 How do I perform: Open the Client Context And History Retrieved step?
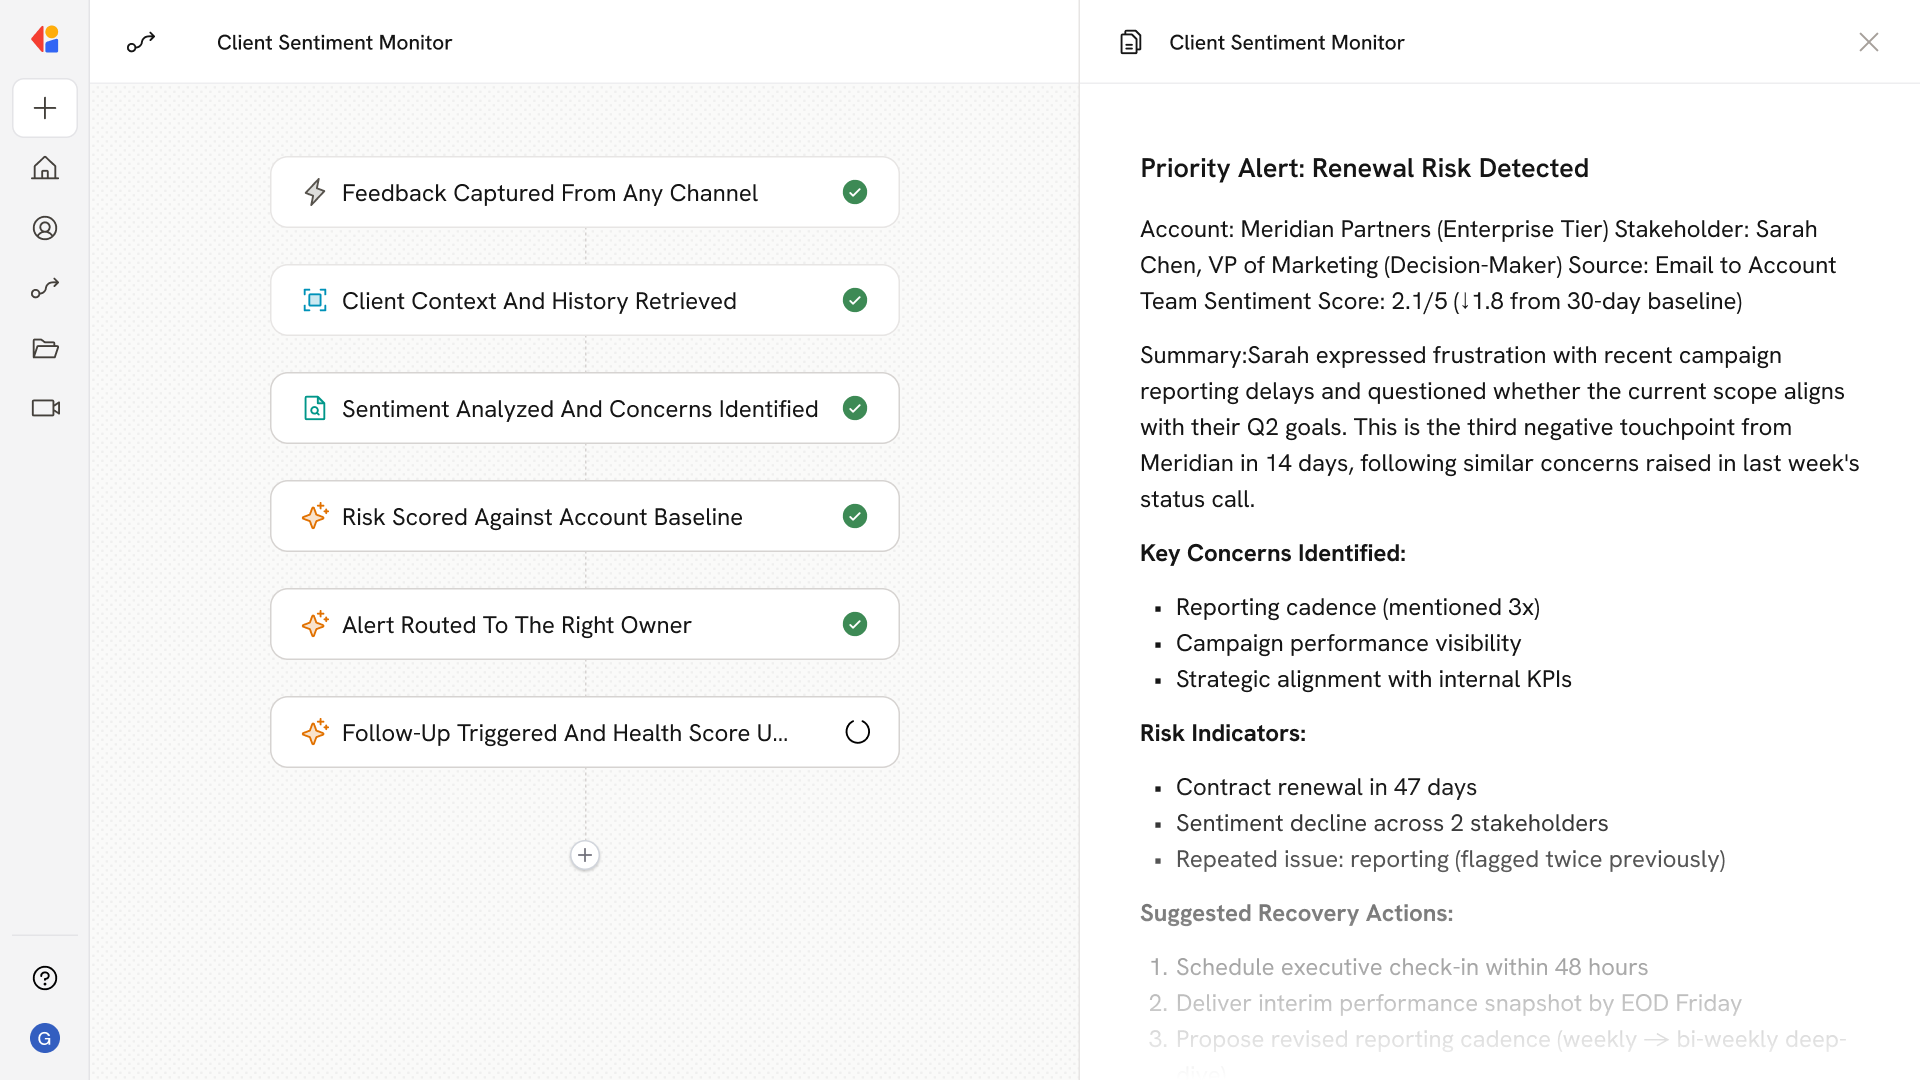pos(539,301)
